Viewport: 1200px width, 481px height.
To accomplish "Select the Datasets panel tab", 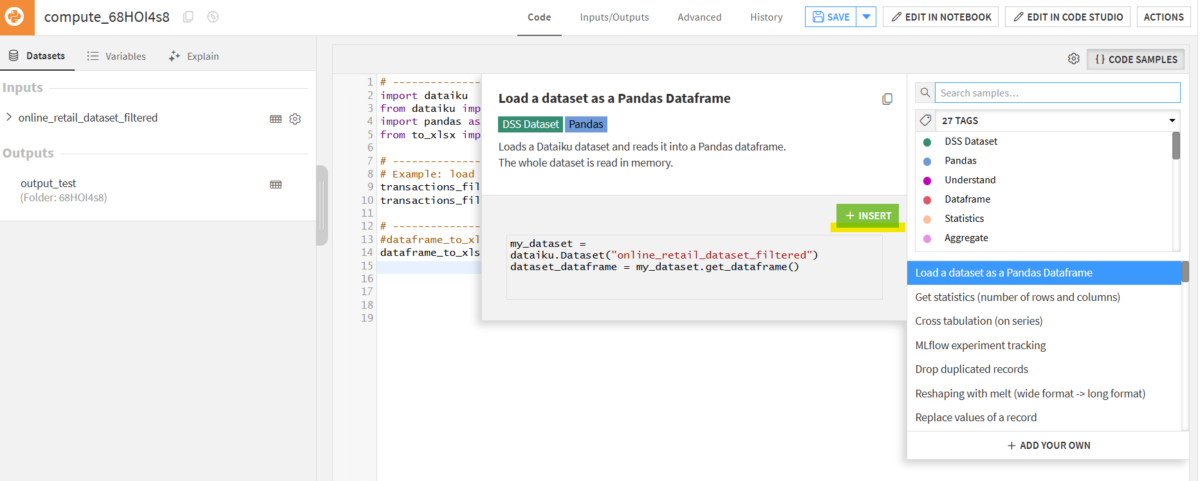I will [x=37, y=56].
